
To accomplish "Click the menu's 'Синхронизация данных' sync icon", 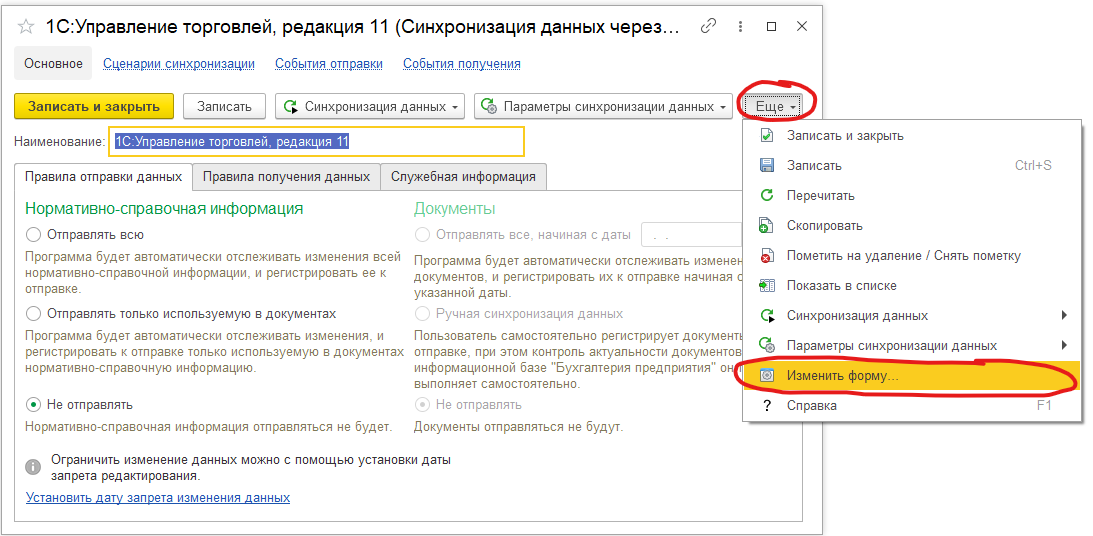I will point(767,315).
